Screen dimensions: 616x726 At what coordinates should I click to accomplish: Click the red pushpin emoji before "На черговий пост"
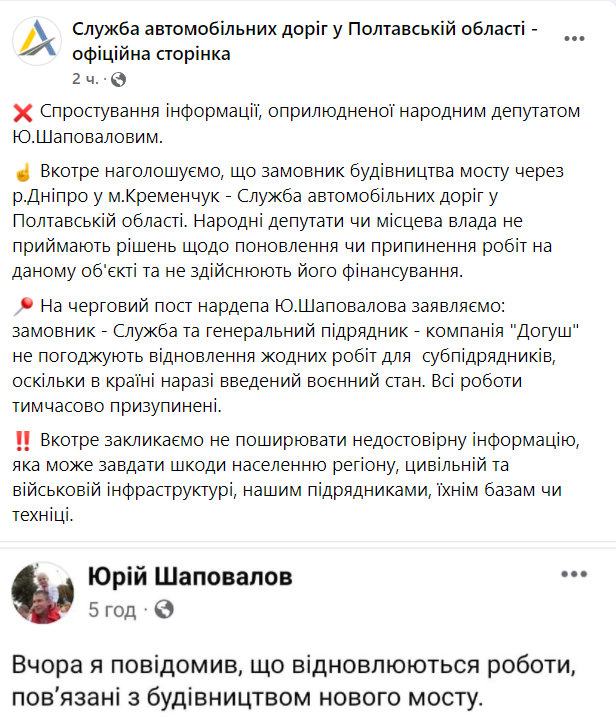coord(24,306)
